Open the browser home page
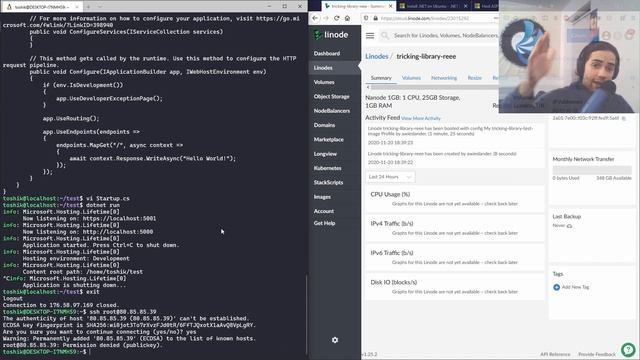640x360 pixels. [347, 18]
